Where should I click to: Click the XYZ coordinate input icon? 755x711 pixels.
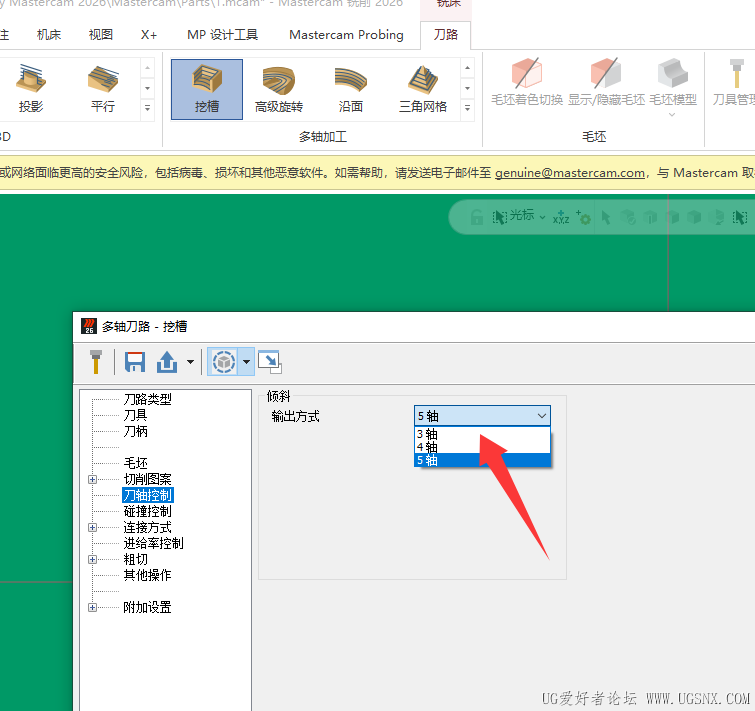pos(561,218)
